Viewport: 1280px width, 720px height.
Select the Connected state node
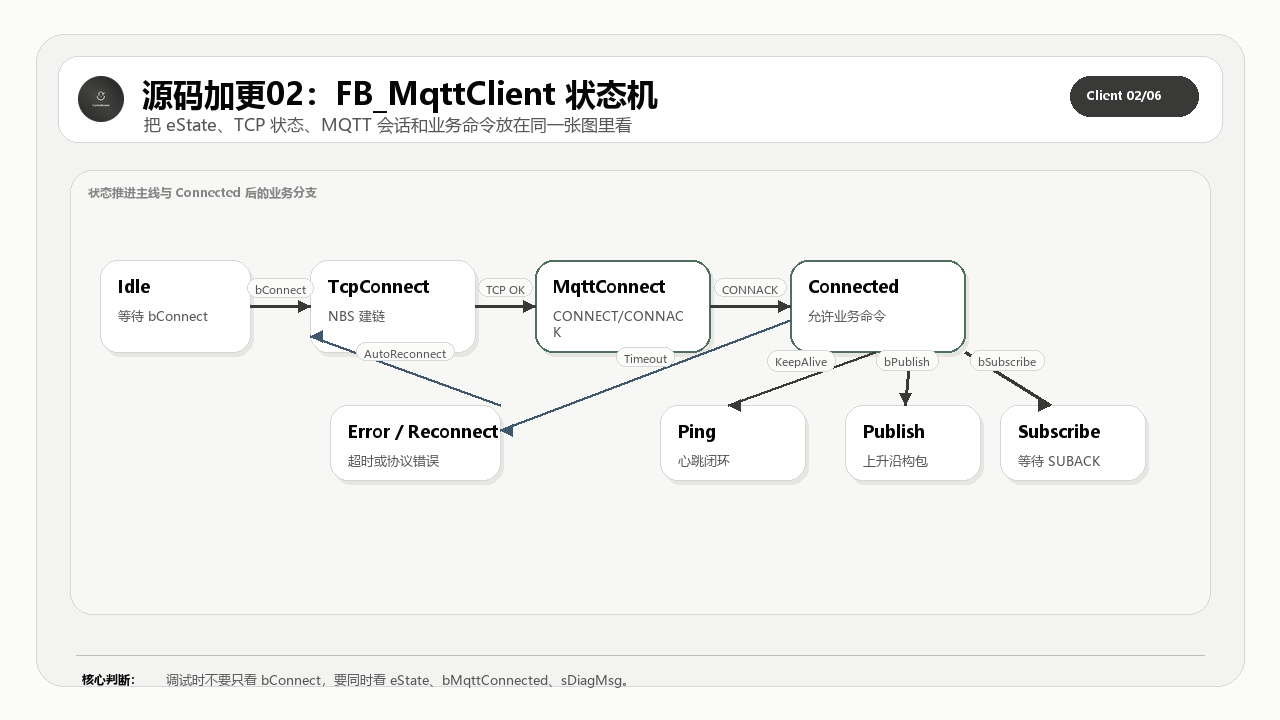coord(878,306)
